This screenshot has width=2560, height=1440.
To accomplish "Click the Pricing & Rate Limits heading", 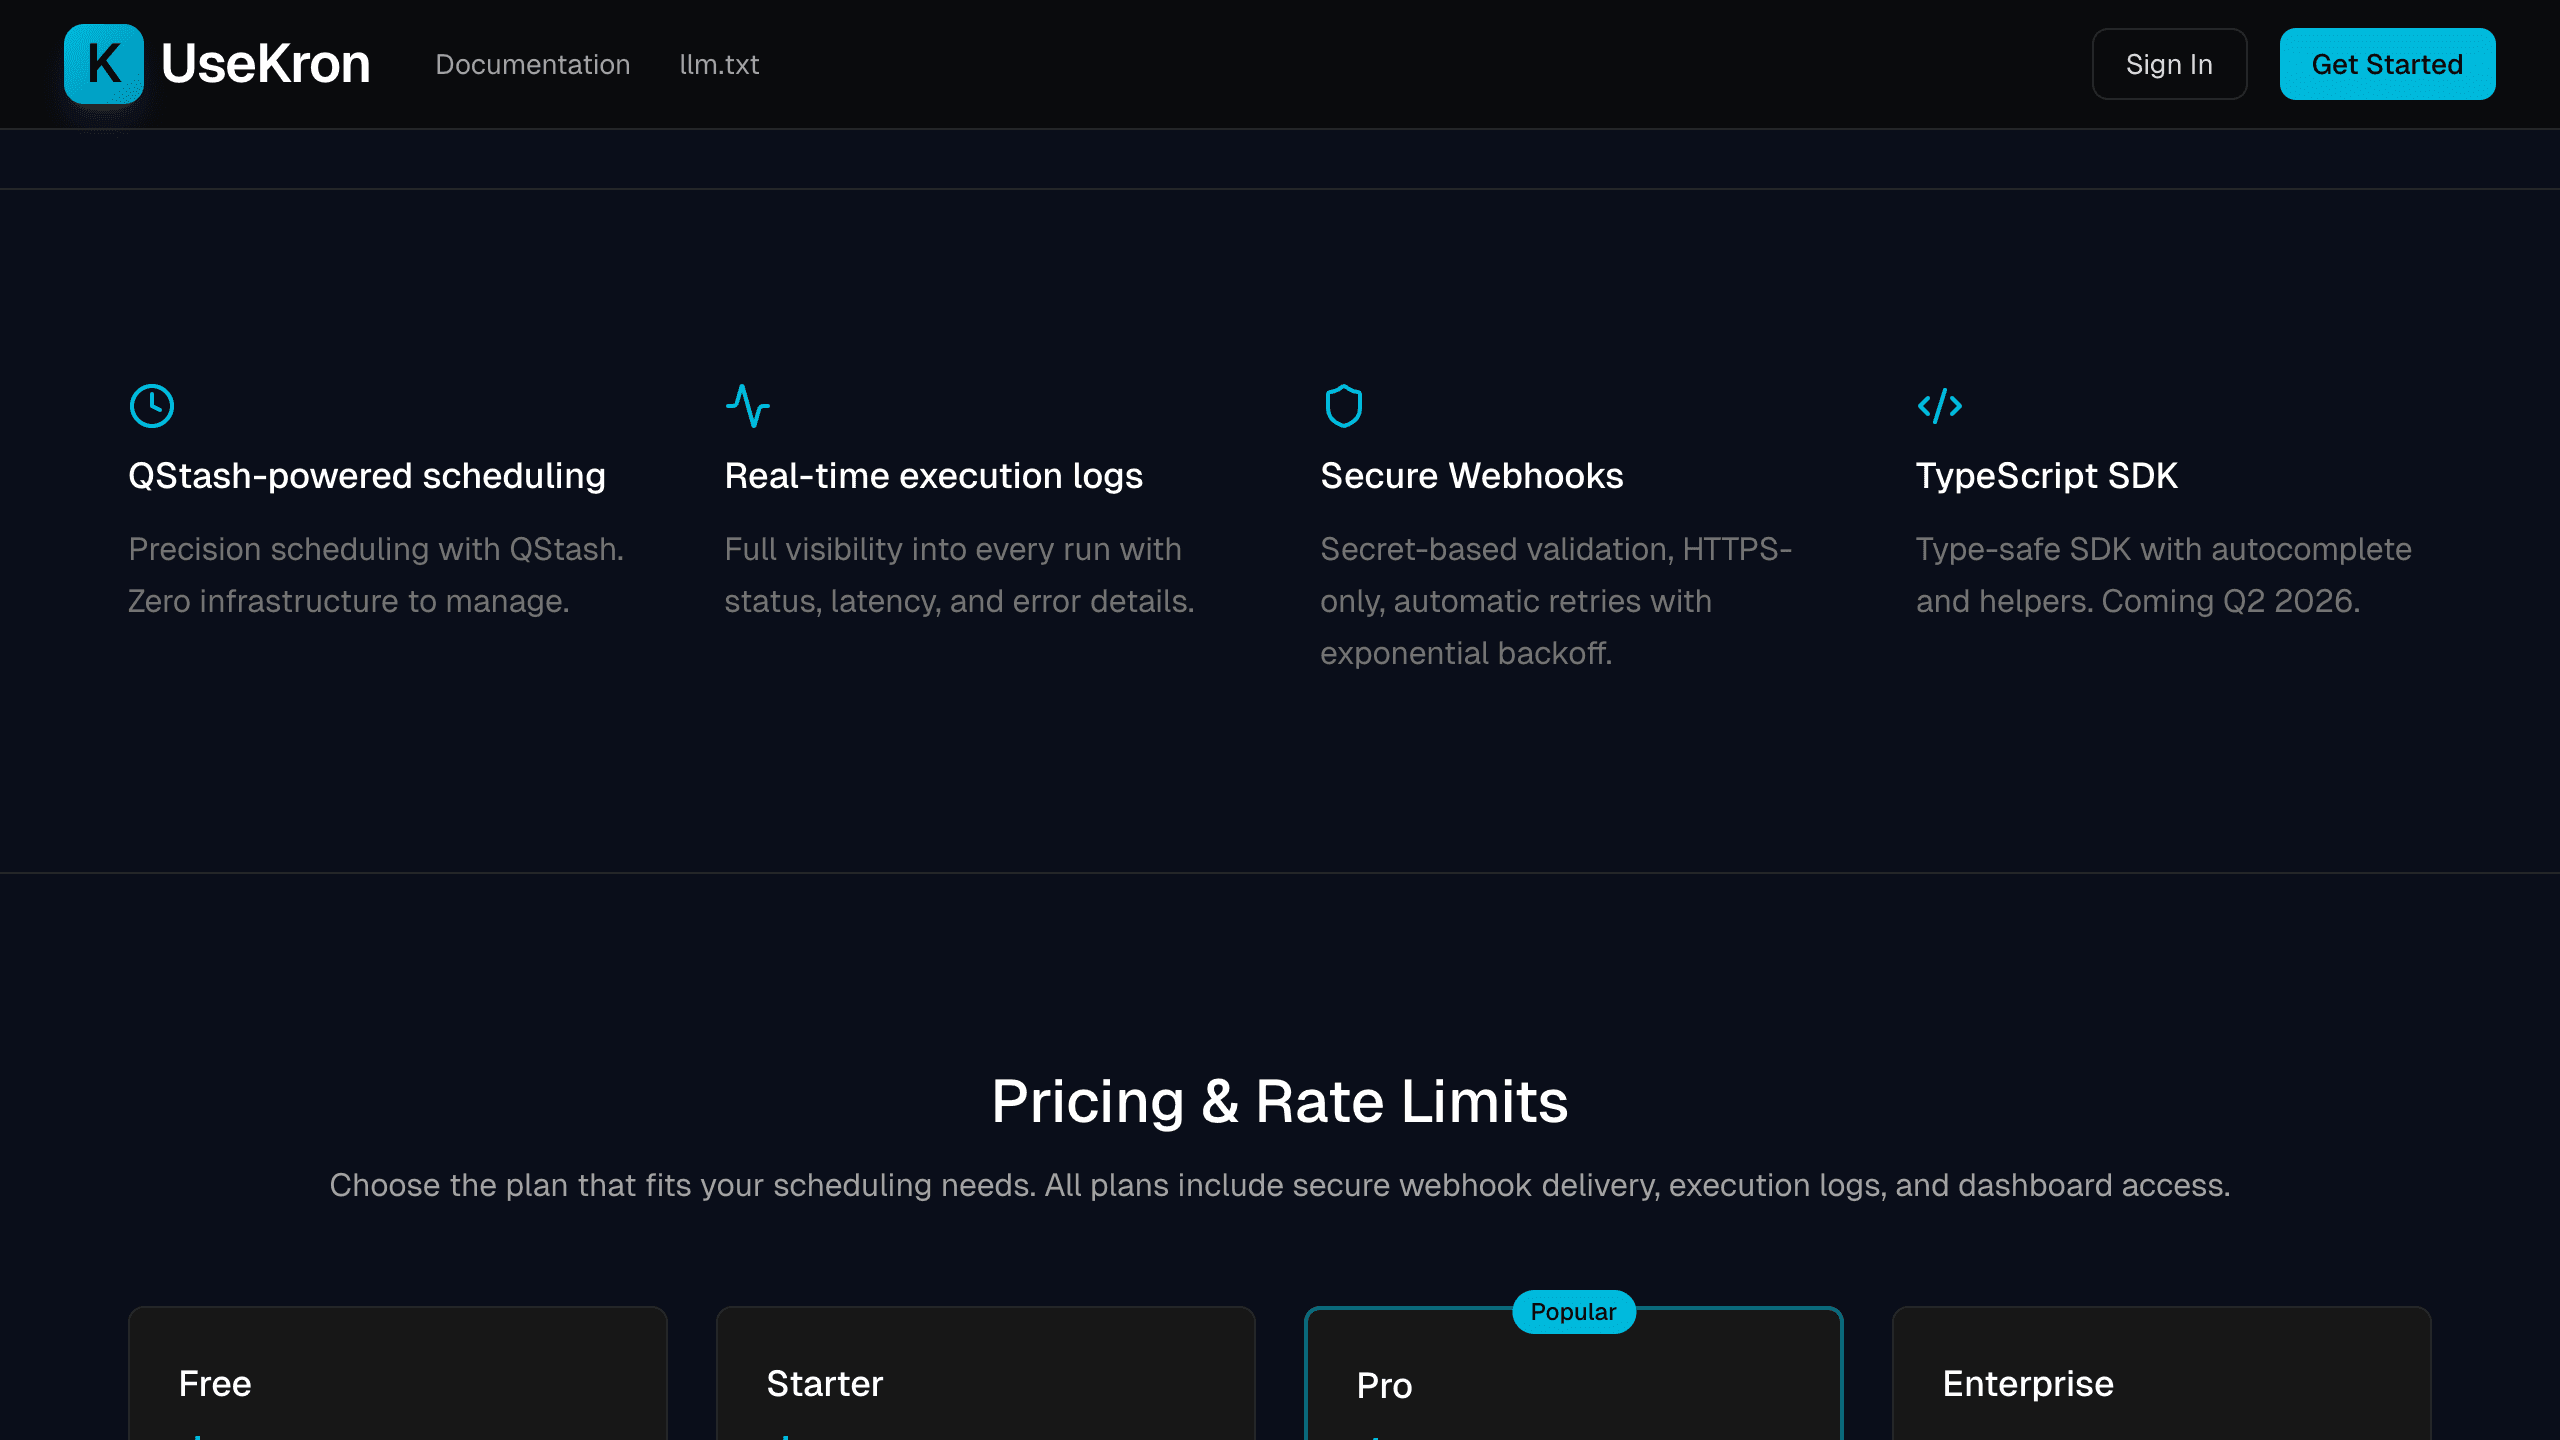I will click(1280, 1101).
